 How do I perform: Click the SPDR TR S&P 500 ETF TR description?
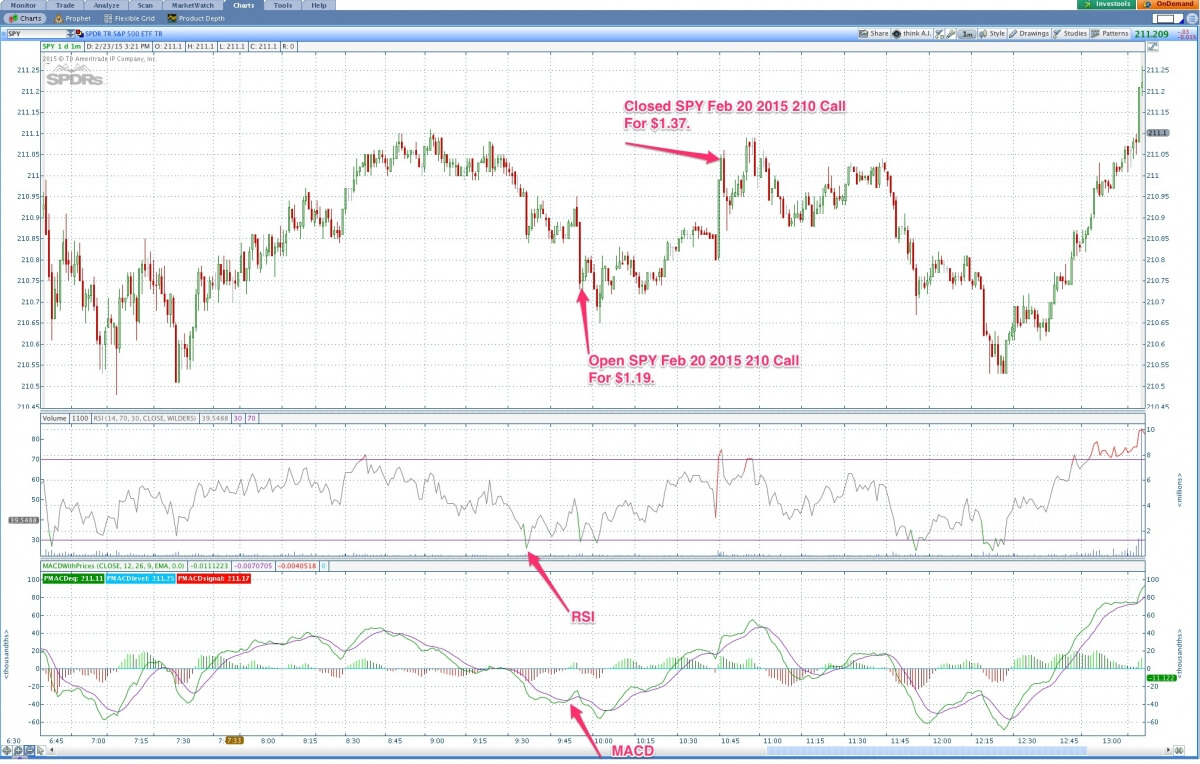[124, 34]
